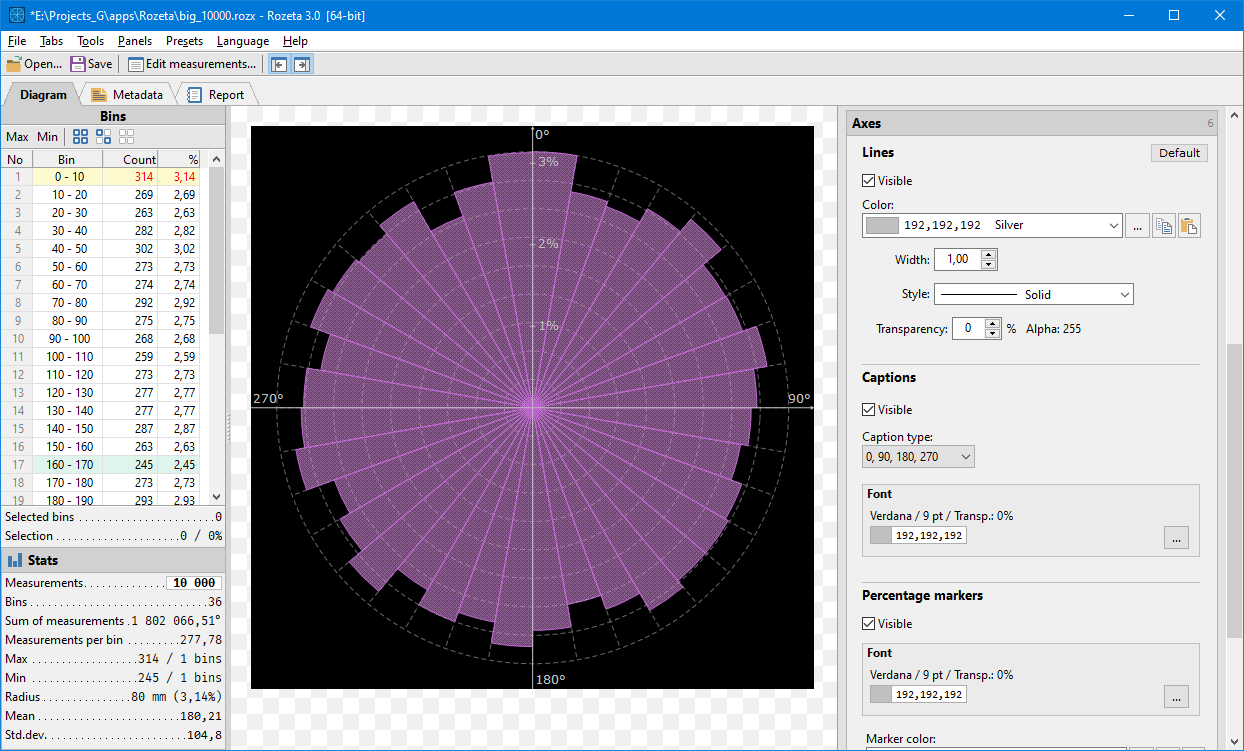Click the Save floppy disk icon

77,64
